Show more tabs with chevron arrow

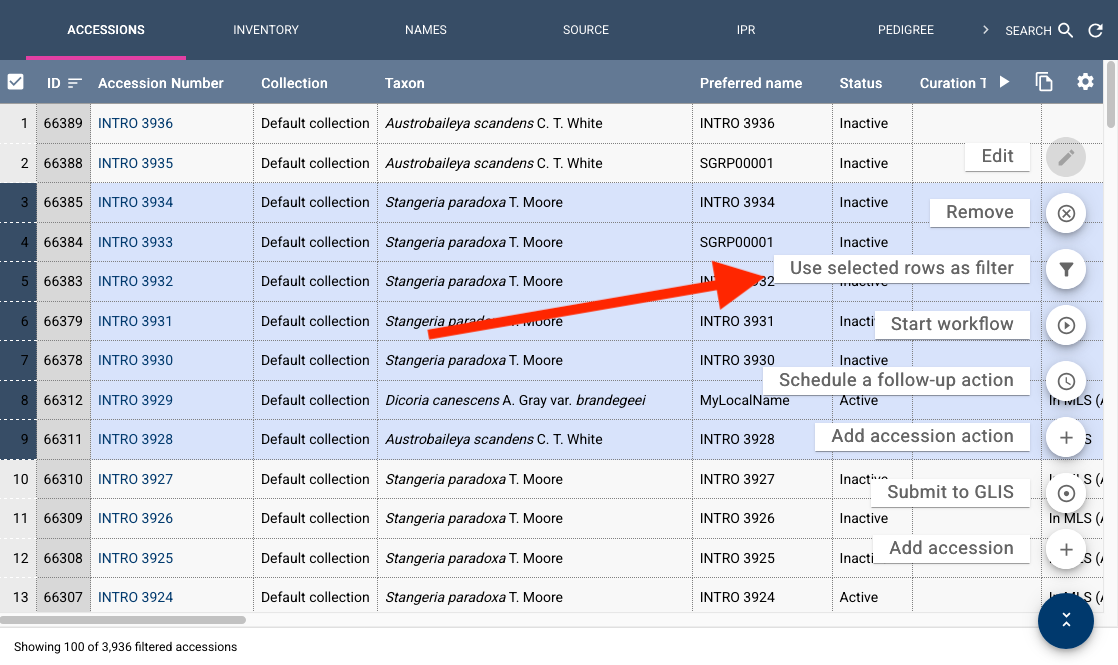pos(985,30)
